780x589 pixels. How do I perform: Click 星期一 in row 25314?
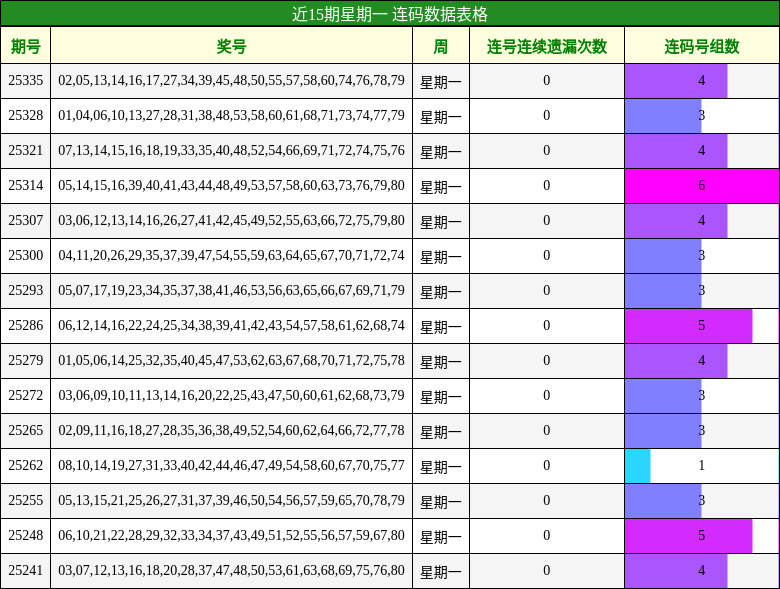(441, 187)
